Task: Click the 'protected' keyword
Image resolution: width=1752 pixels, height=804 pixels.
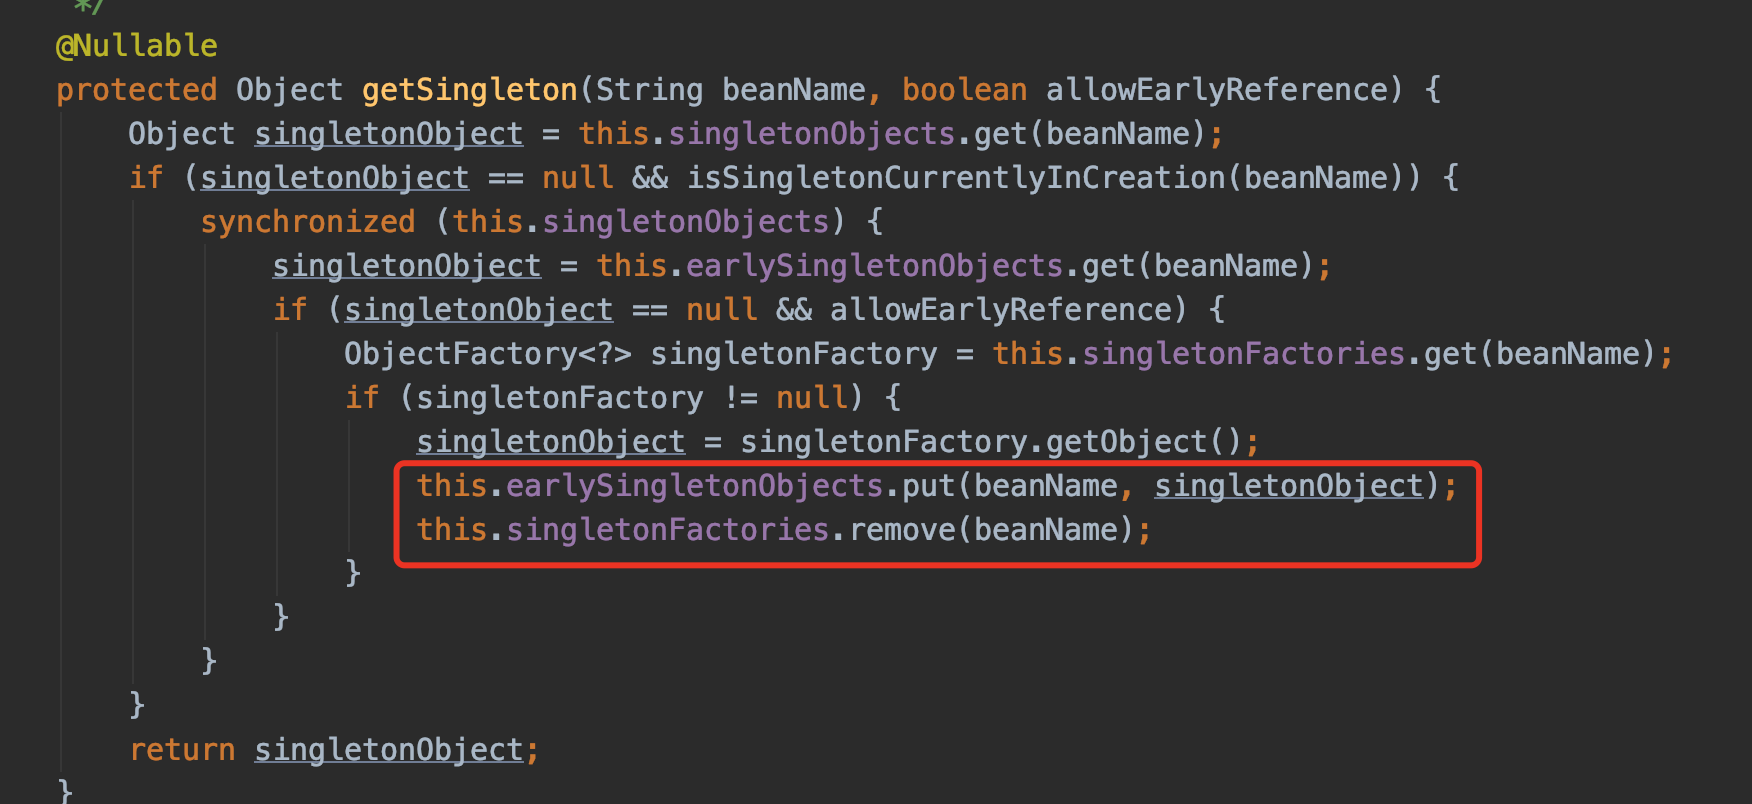Action: click(136, 90)
